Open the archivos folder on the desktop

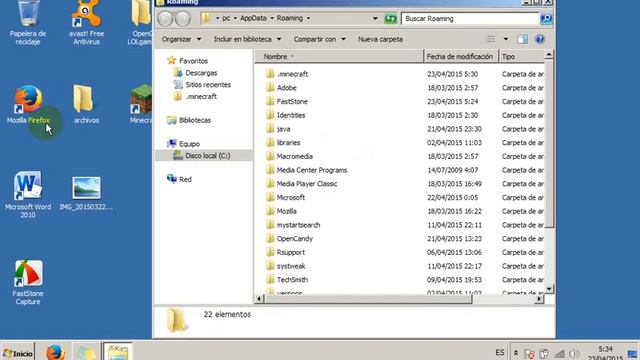[86, 104]
